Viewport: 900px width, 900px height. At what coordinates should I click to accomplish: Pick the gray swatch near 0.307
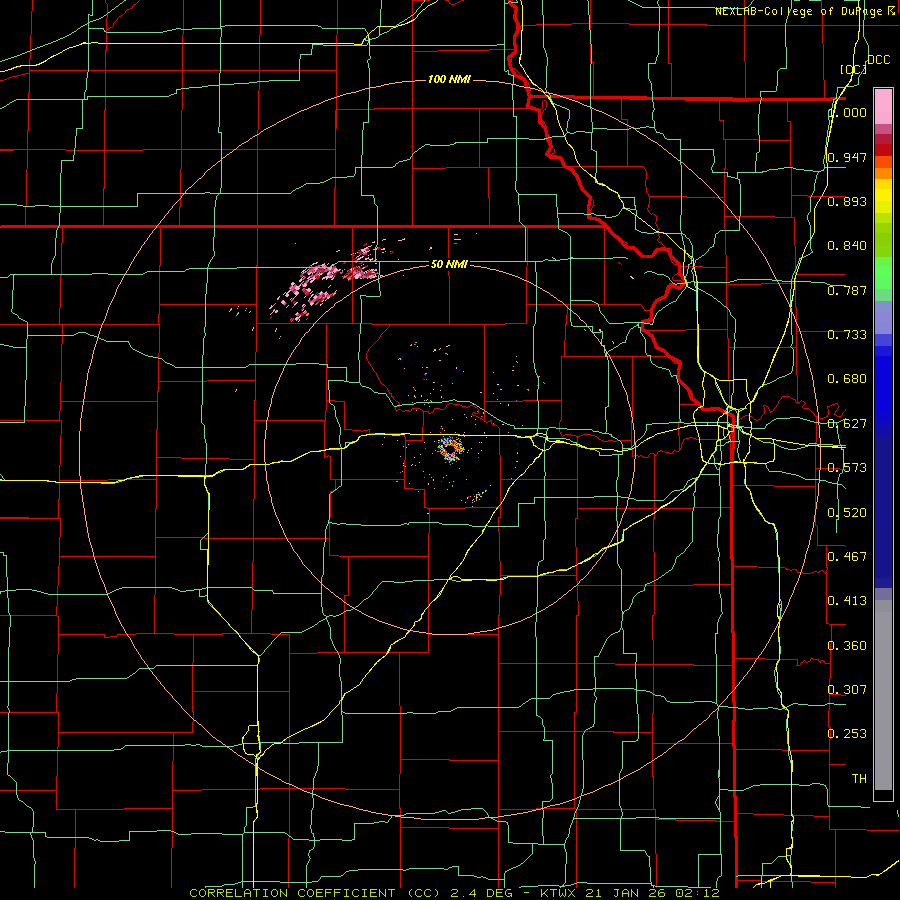(x=883, y=695)
